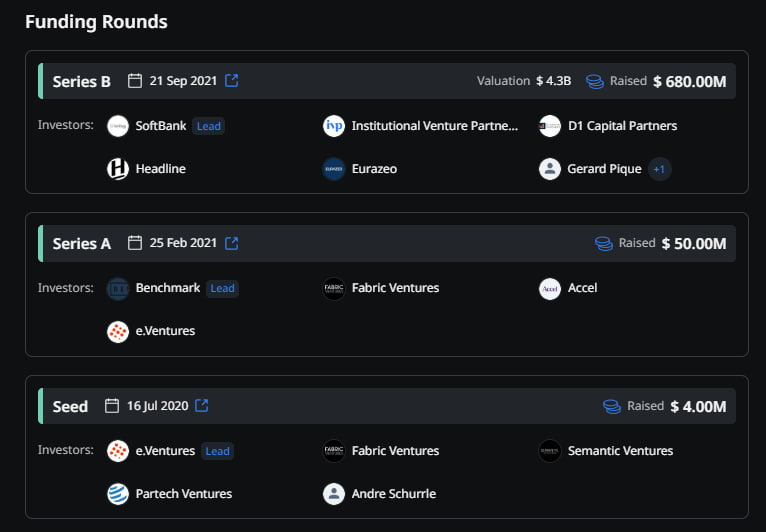
Task: Click Fabric Ventures in the Series A round
Action: click(x=395, y=288)
